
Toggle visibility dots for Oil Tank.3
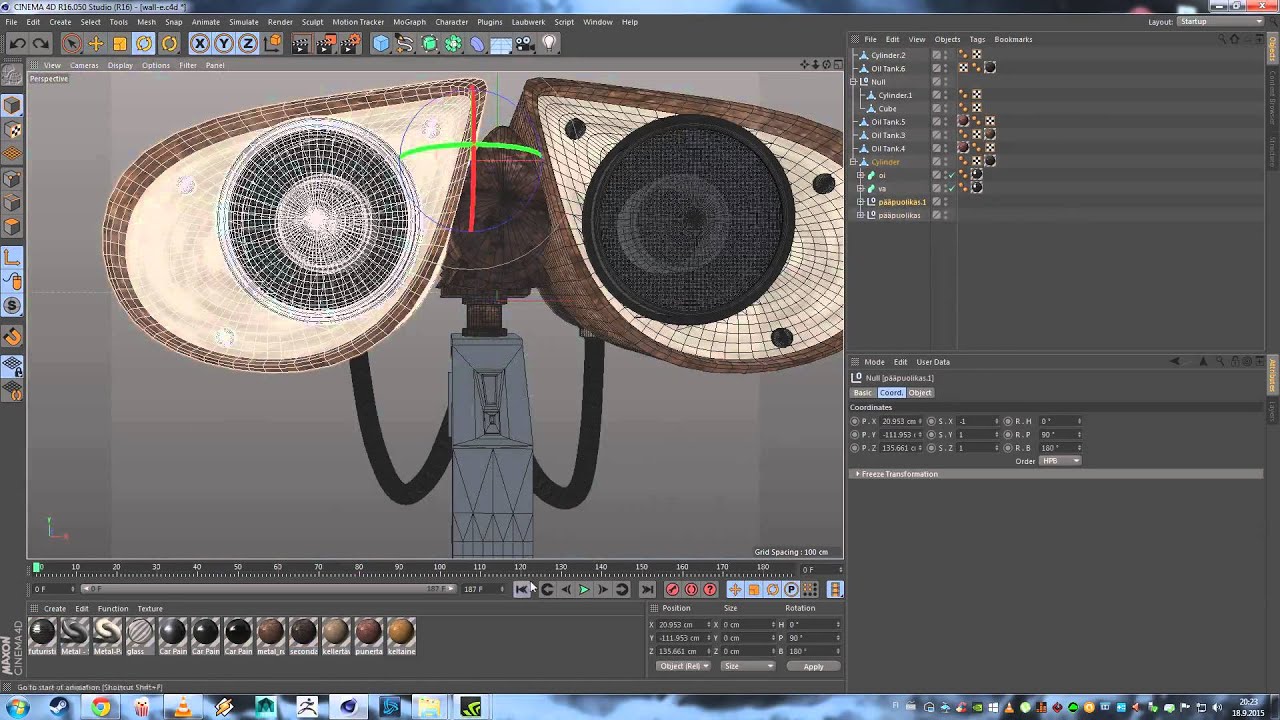(945, 135)
